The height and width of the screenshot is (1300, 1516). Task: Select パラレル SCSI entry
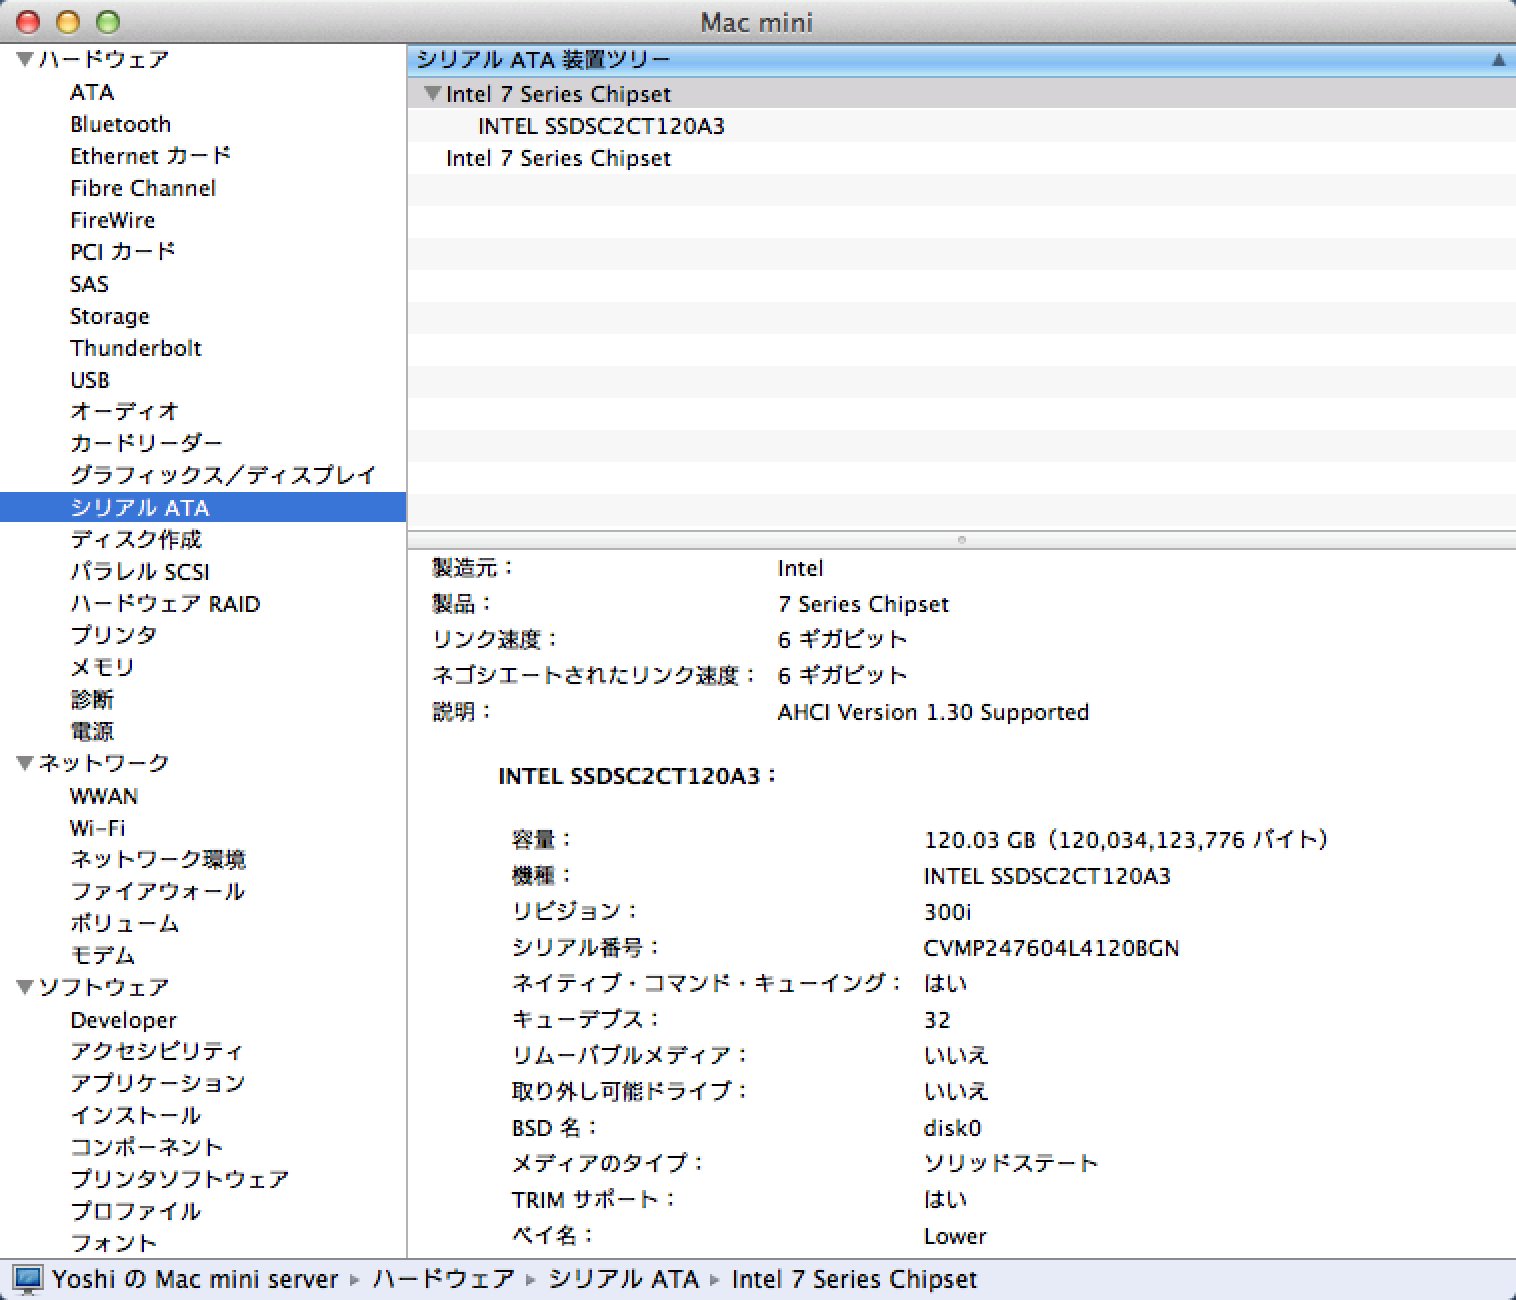click(x=140, y=572)
